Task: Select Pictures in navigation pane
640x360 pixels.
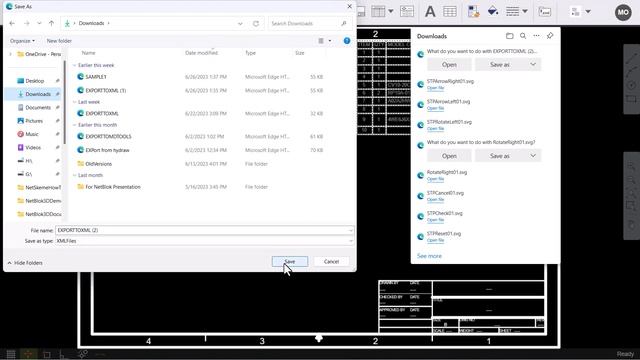Action: [34, 121]
